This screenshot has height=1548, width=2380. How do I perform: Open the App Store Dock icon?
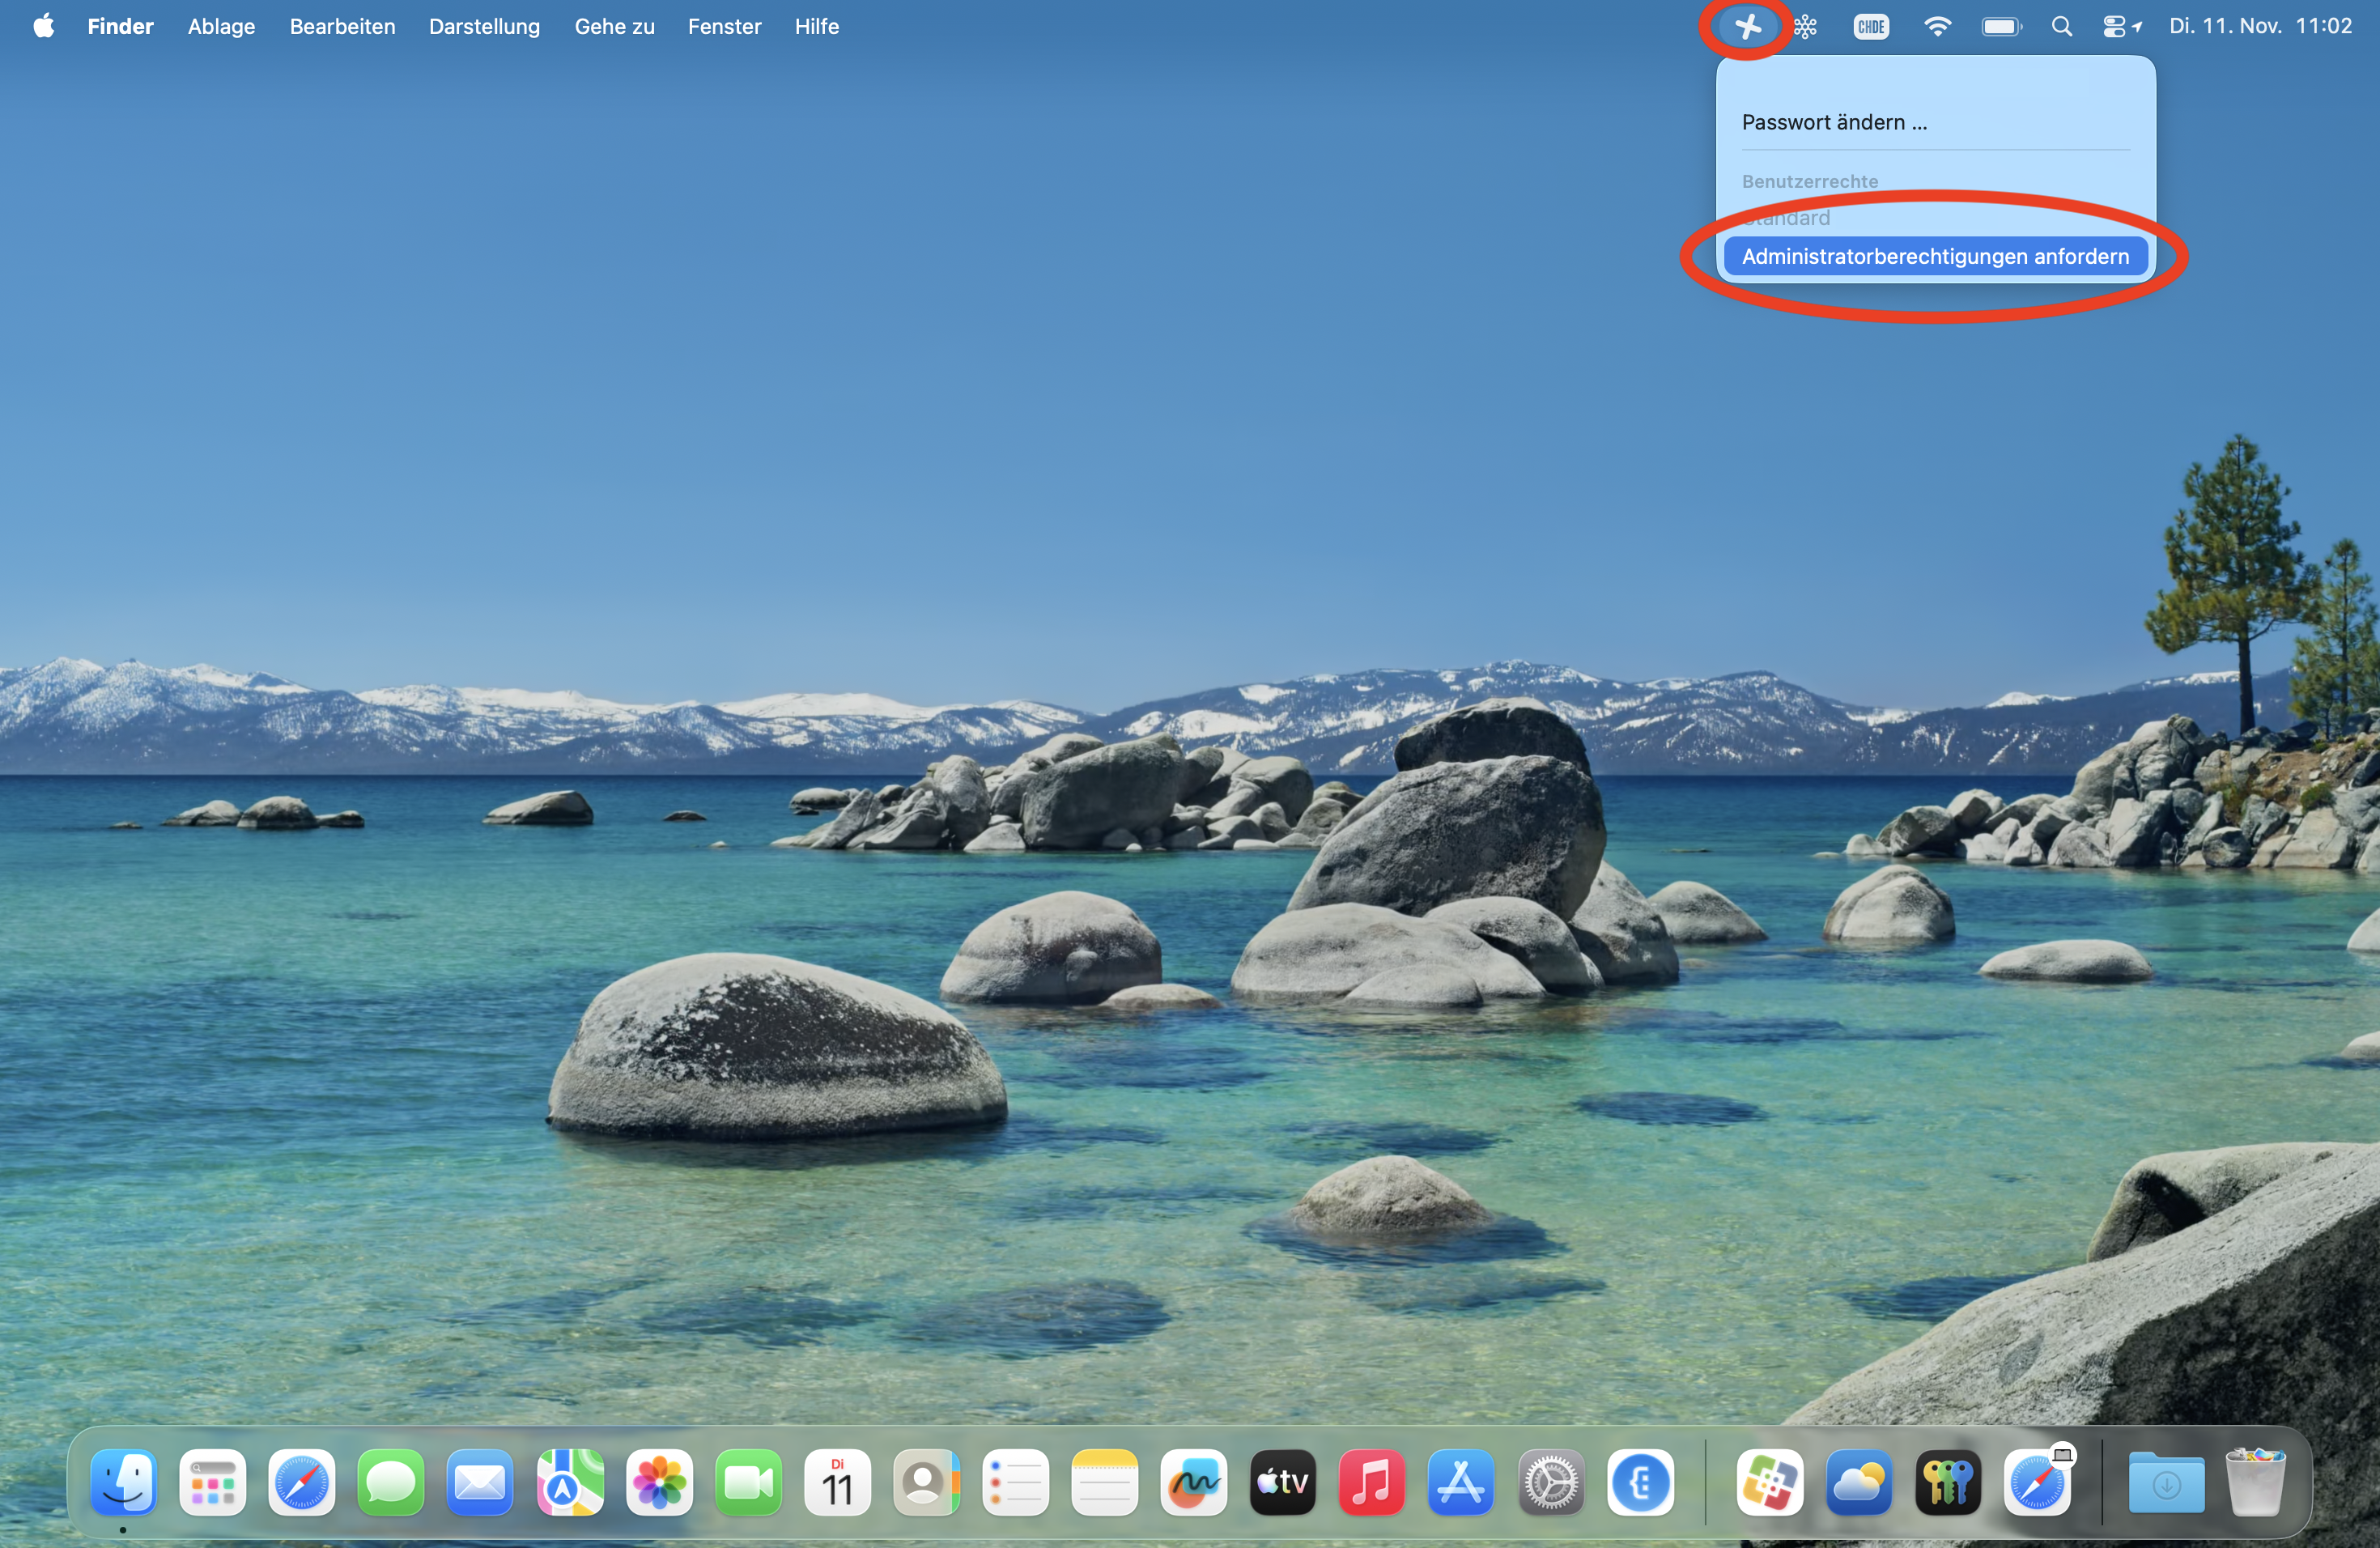coord(1460,1482)
